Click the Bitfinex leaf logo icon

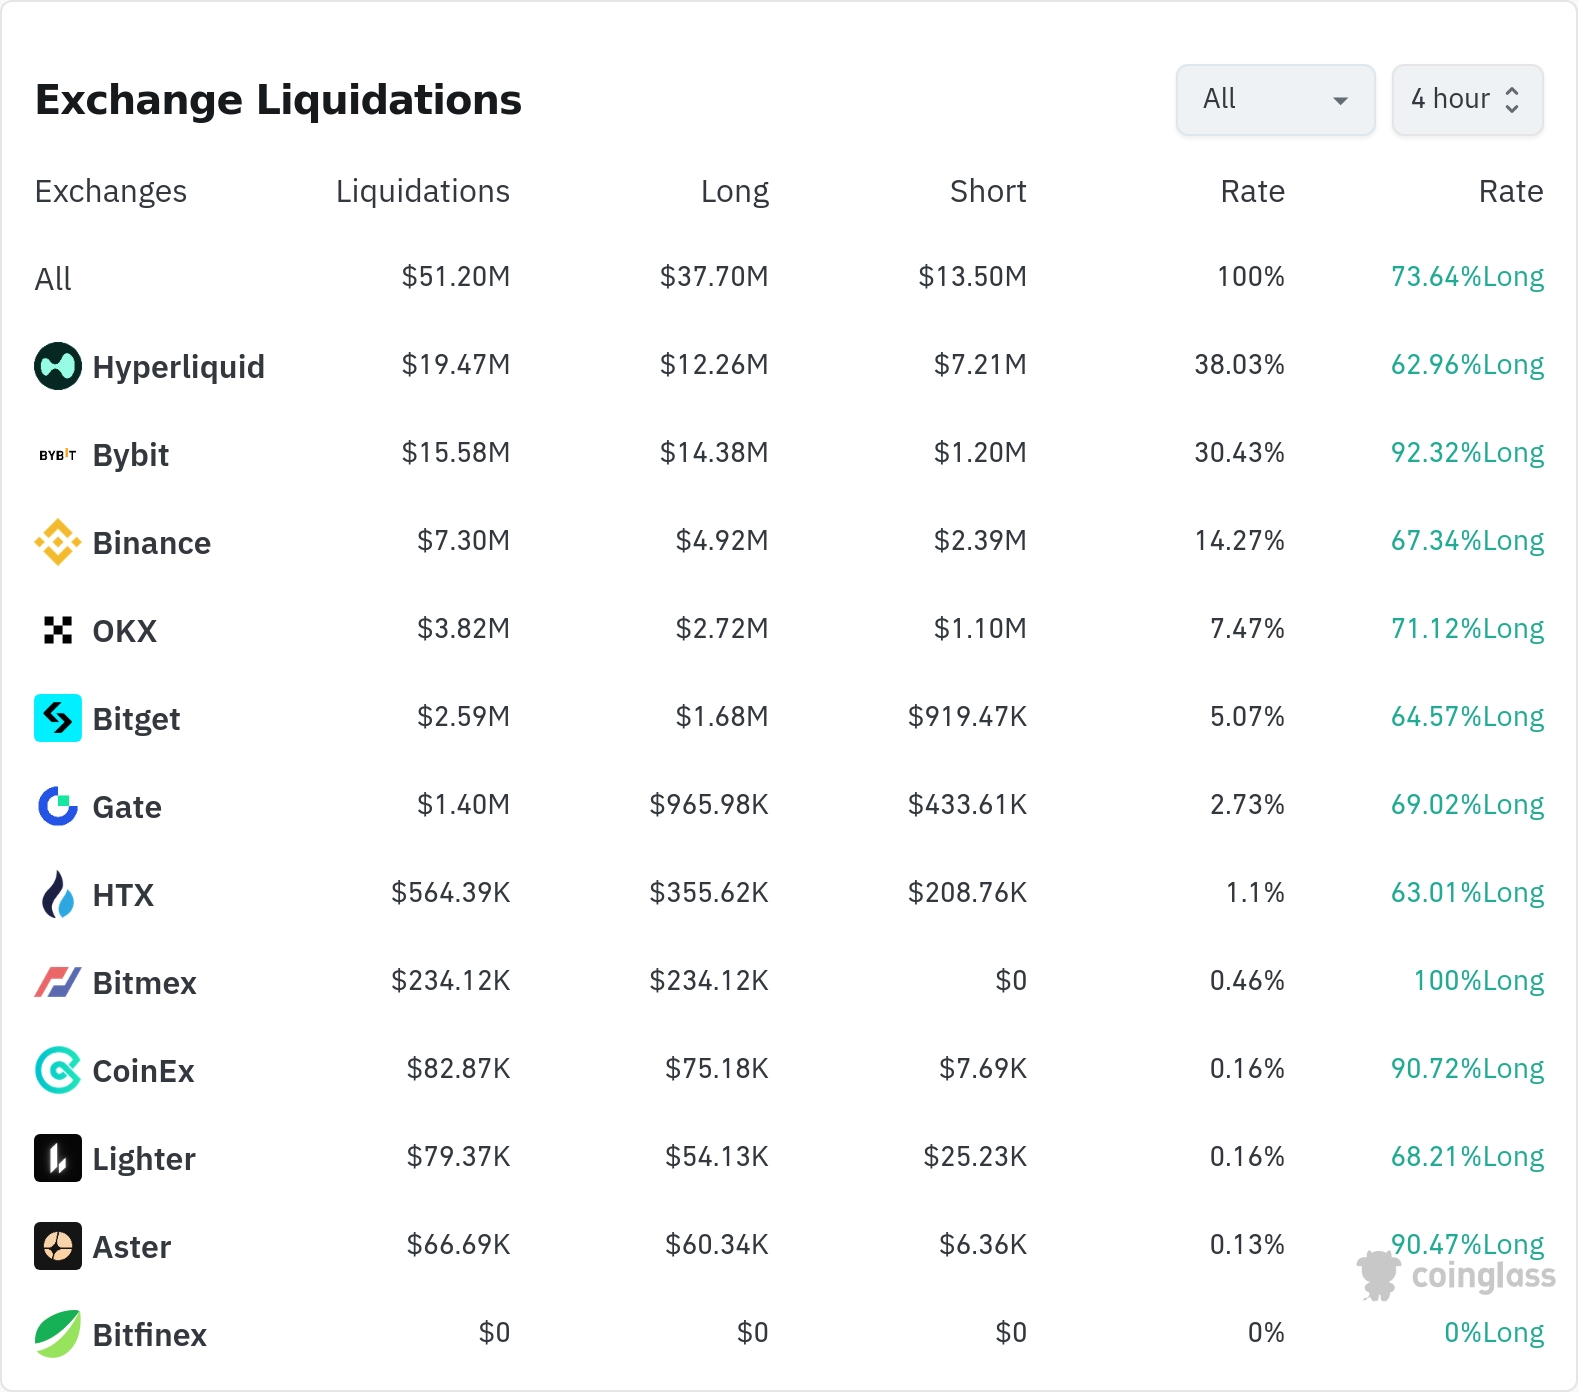[58, 1334]
